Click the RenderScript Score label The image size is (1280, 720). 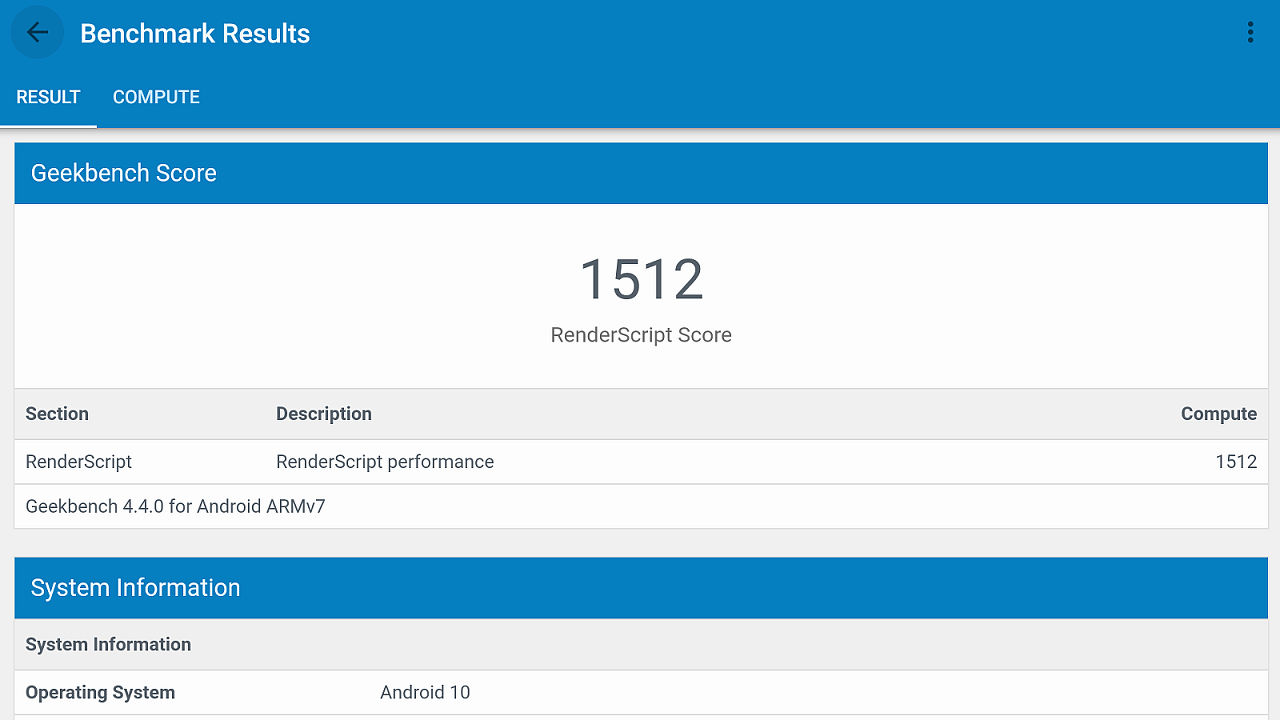[x=641, y=335]
